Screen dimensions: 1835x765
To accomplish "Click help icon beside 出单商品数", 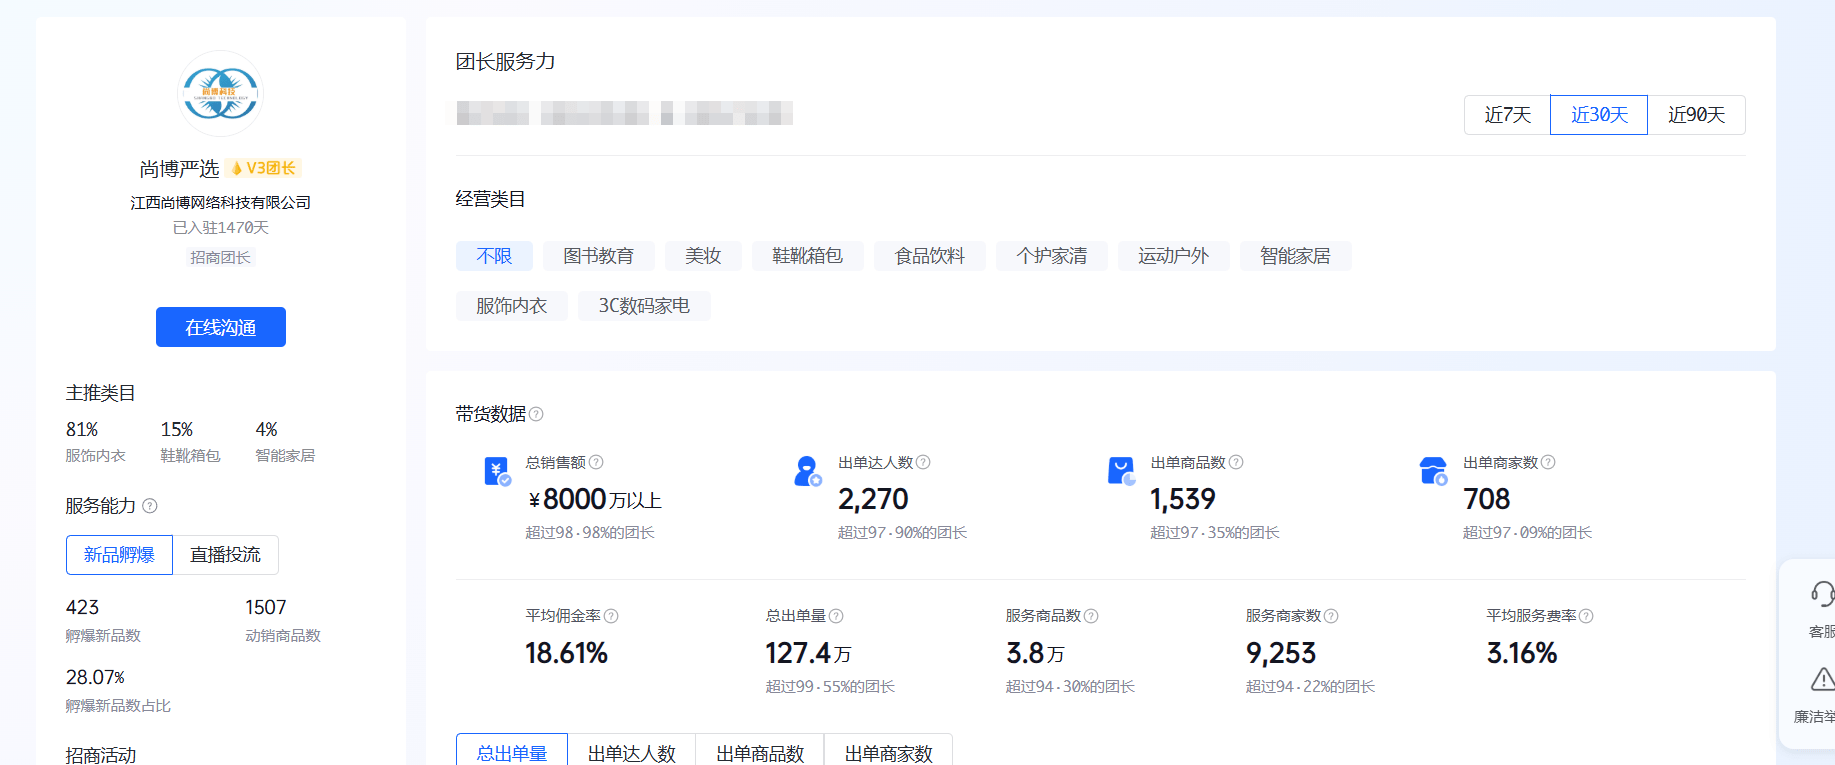I will coord(1236,462).
